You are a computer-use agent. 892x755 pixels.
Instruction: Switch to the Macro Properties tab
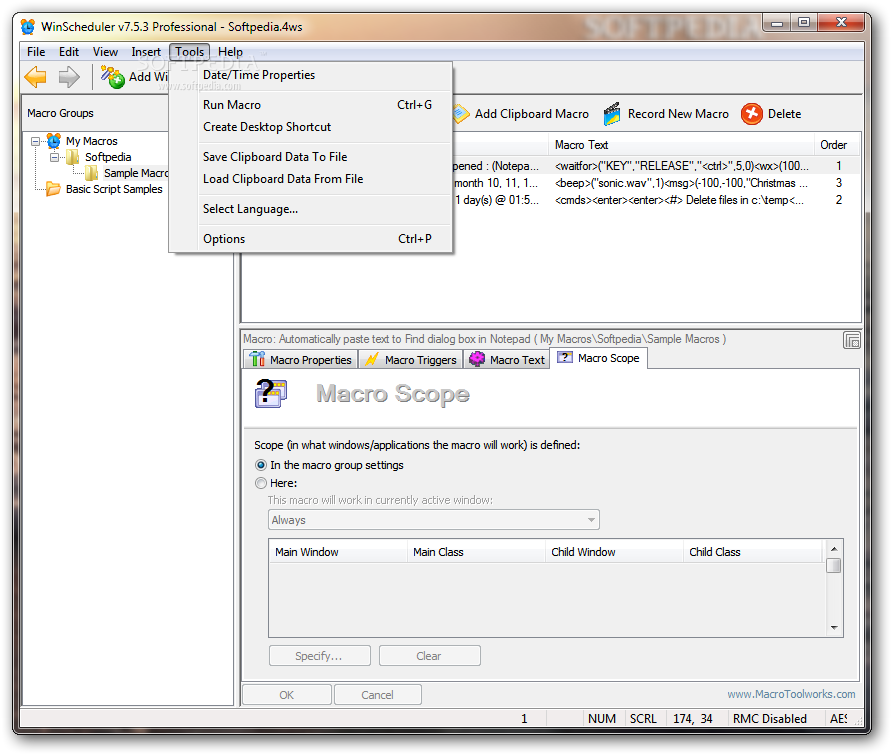(x=301, y=360)
